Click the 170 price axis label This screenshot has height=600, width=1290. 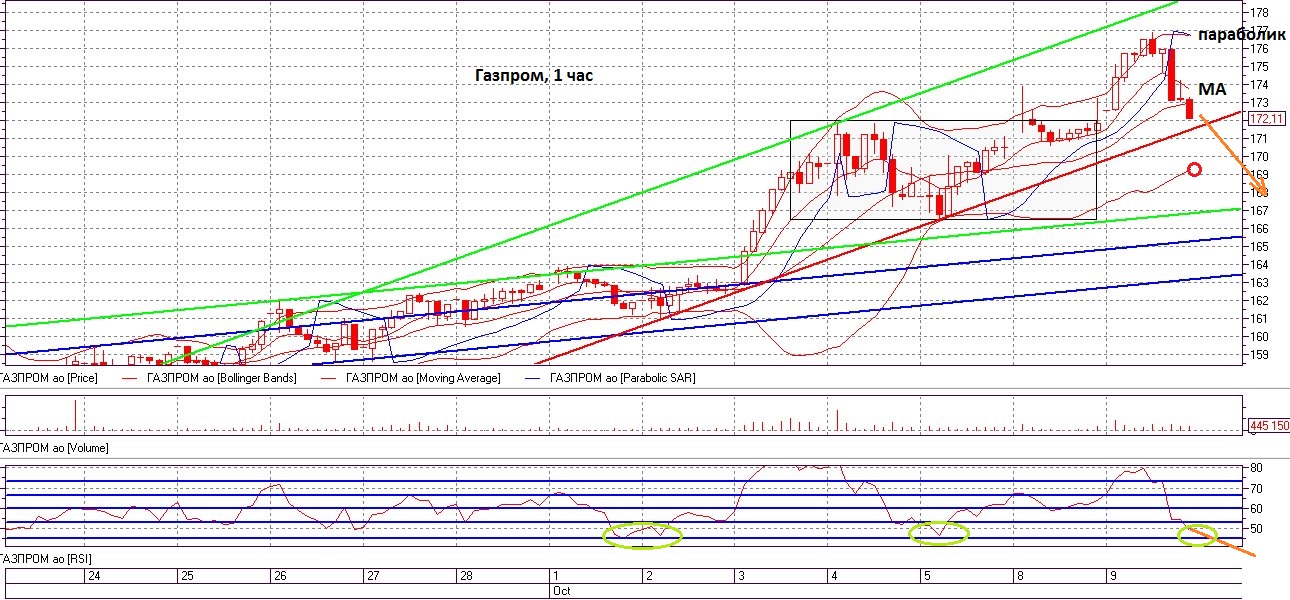pyautogui.click(x=1259, y=156)
